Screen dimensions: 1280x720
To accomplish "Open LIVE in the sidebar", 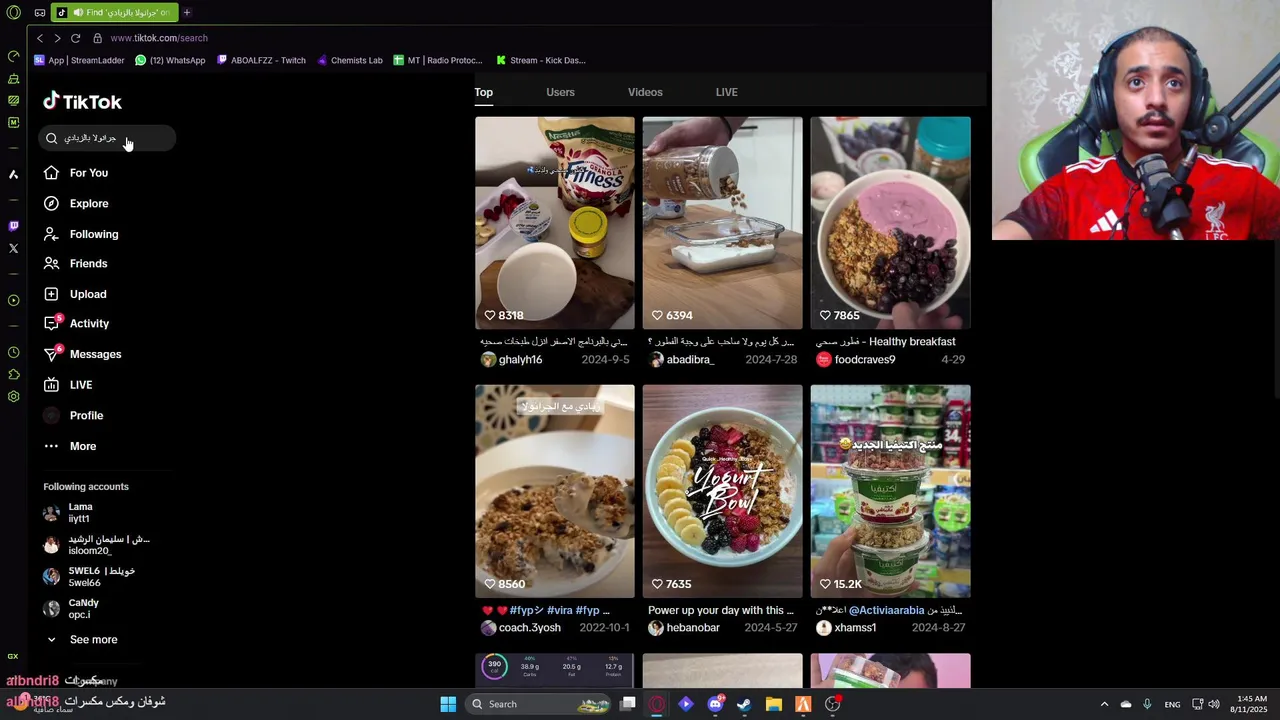I will (x=68, y=385).
